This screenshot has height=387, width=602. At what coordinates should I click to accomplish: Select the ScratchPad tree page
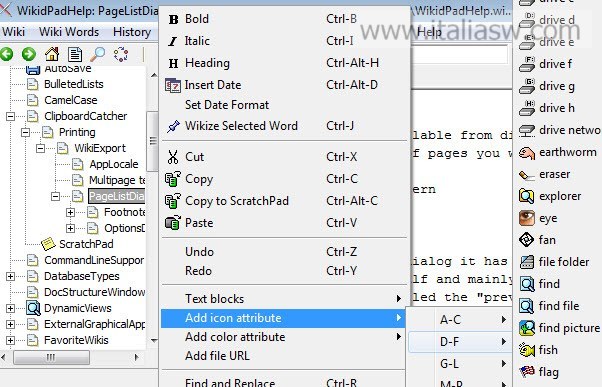click(86, 244)
